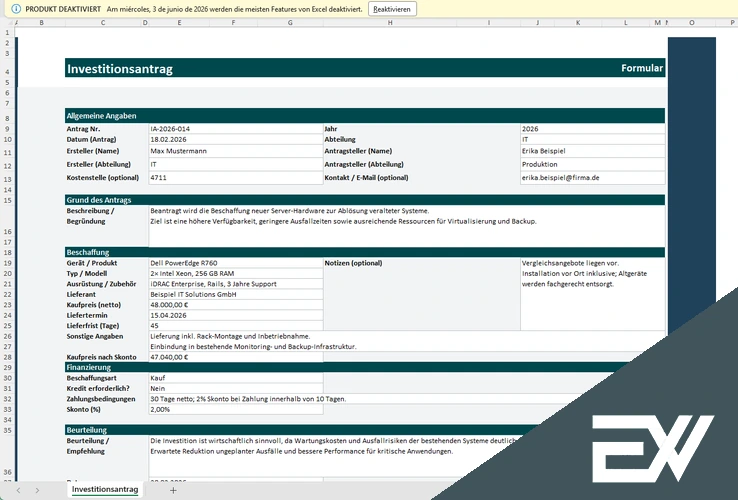Go to next sheet with right arrow

click(37, 490)
